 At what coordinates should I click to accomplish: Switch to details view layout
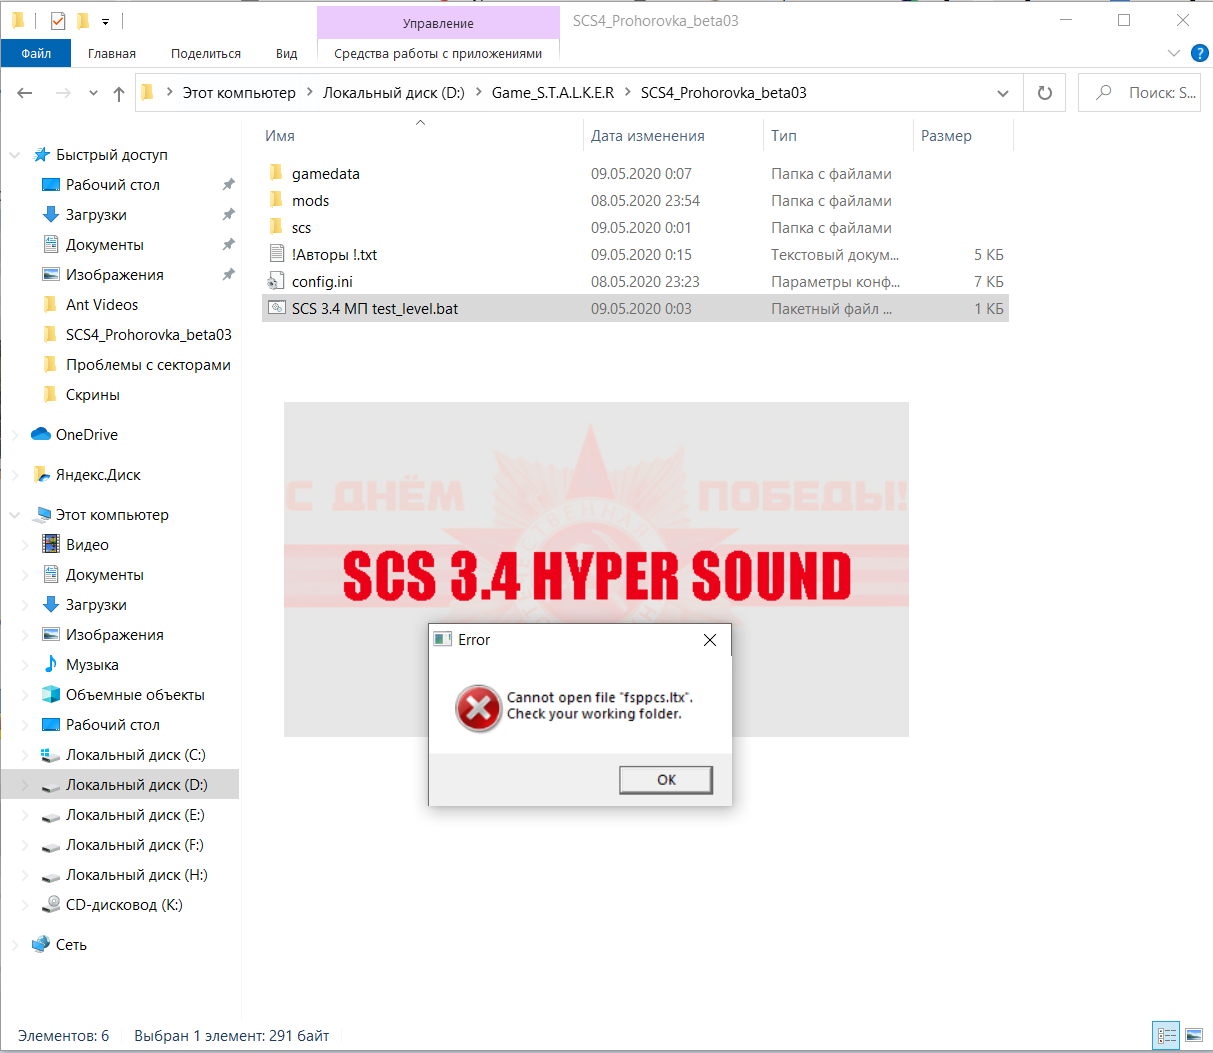1166,1036
